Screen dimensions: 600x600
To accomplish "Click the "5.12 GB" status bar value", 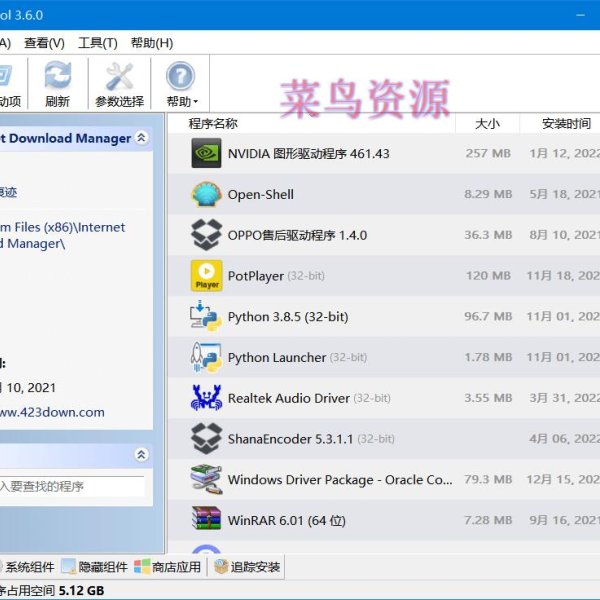I will click(x=82, y=591).
